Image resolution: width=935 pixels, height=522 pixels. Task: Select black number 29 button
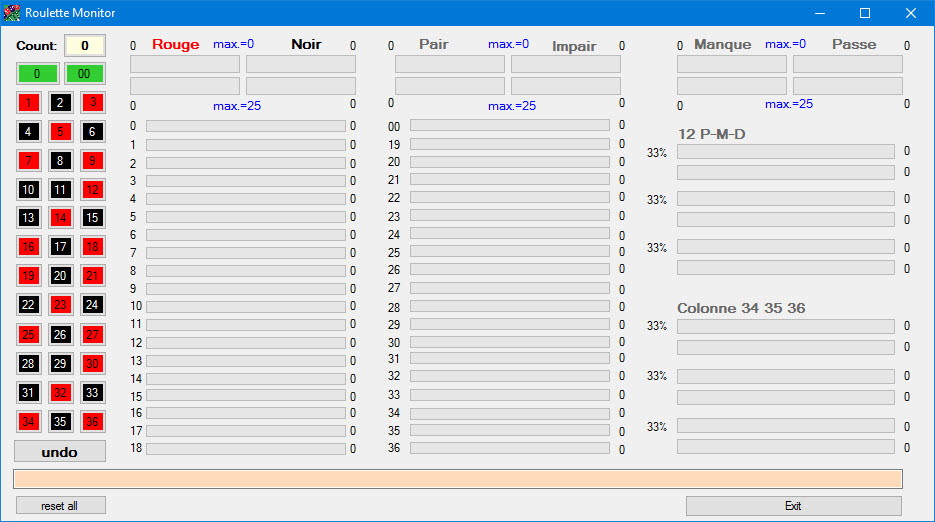tap(60, 363)
